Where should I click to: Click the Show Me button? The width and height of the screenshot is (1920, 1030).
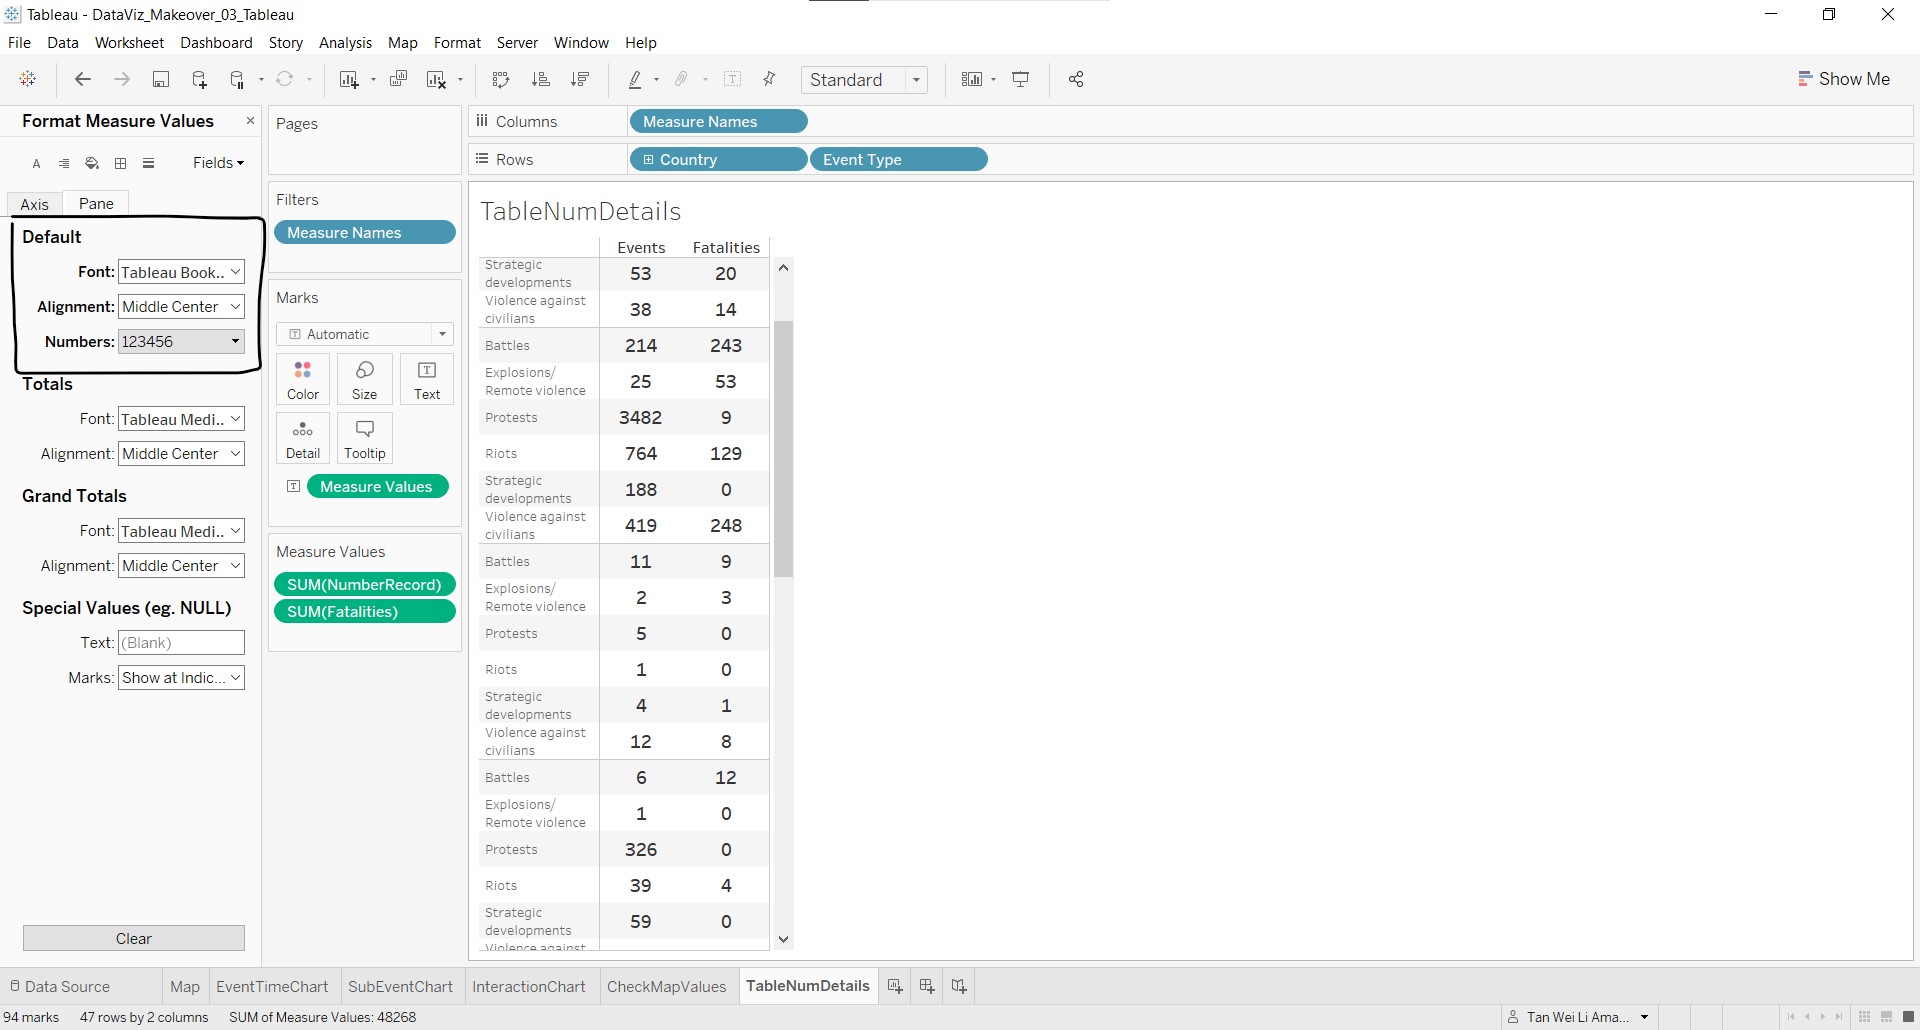(x=1843, y=79)
